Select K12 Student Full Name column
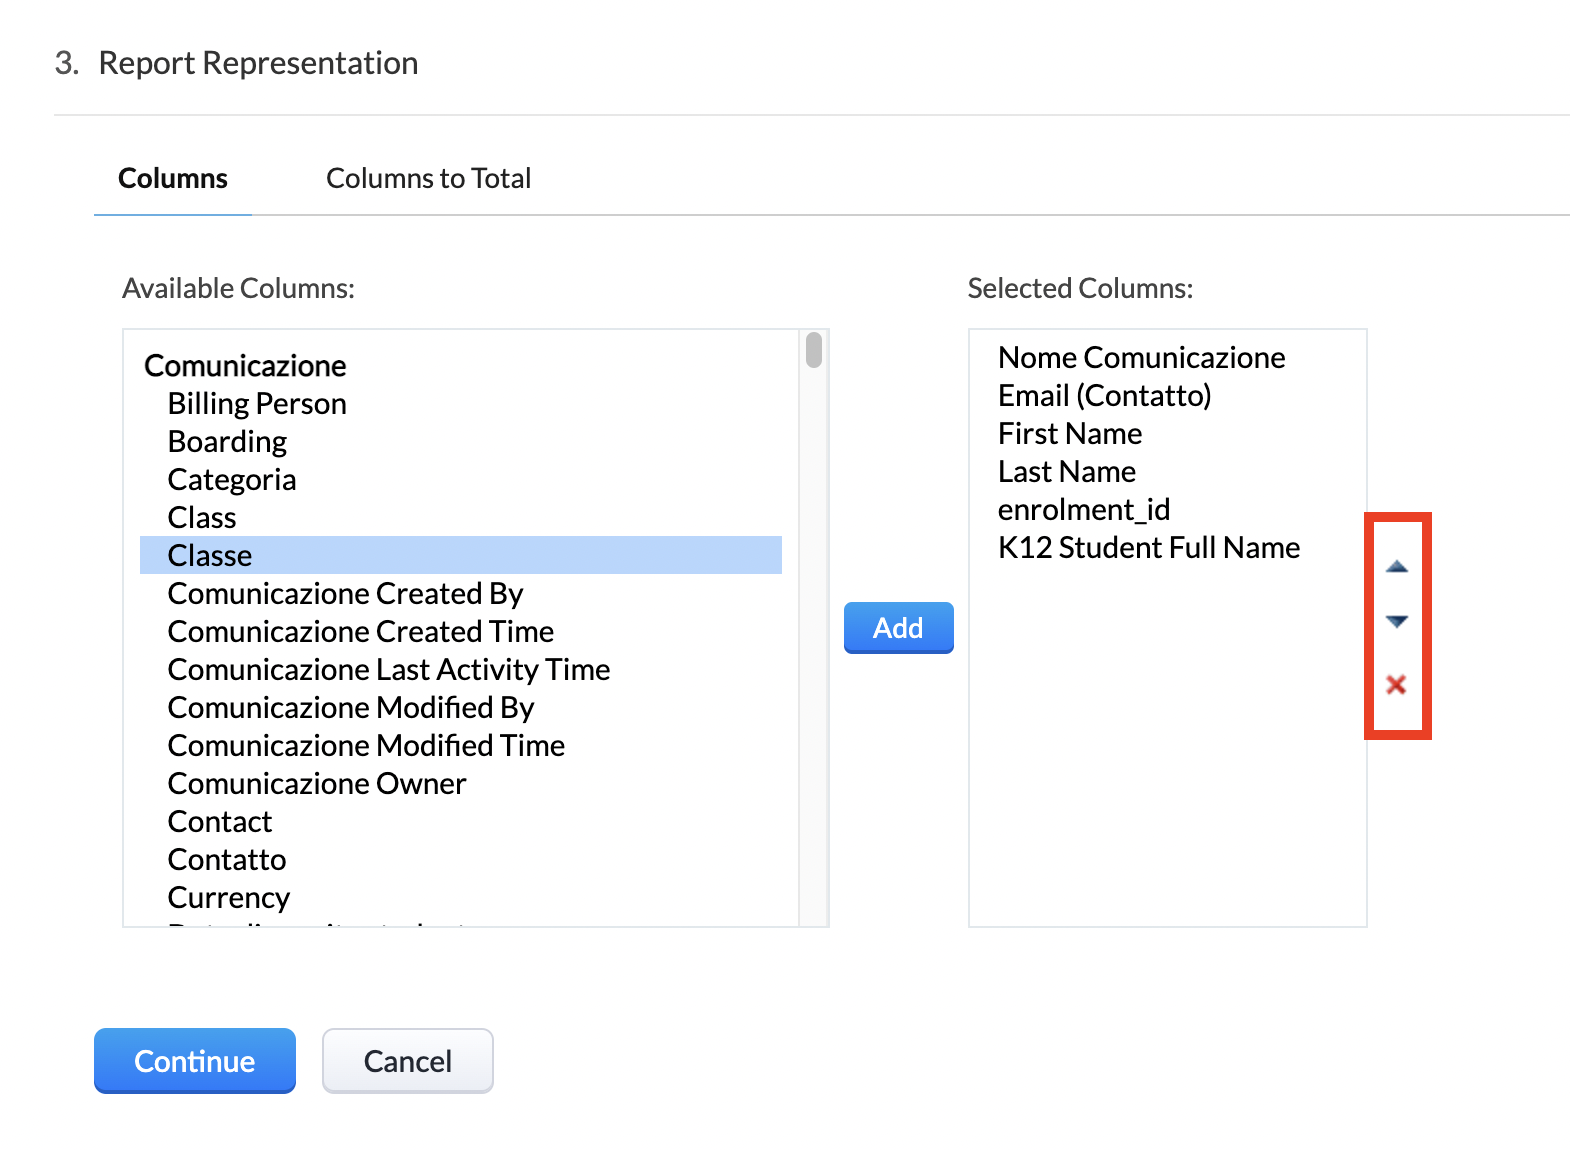The height and width of the screenshot is (1150, 1570). tap(1148, 548)
